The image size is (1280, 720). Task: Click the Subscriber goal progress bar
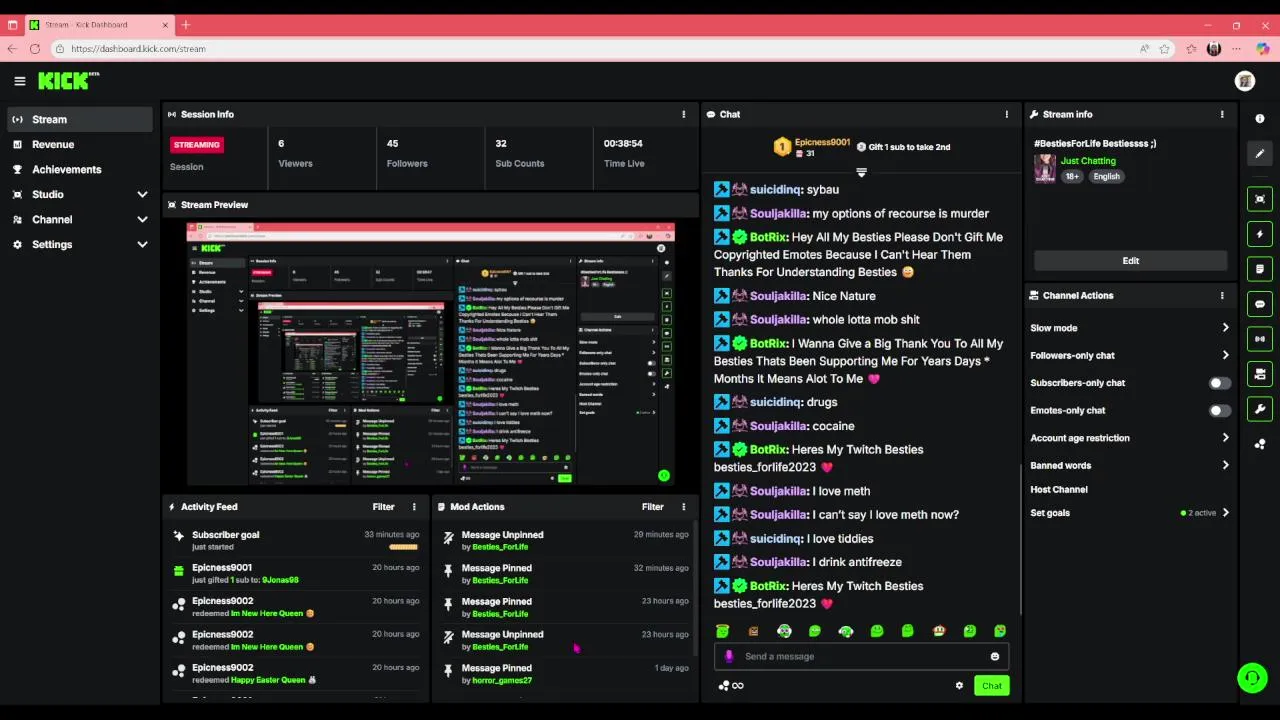click(403, 547)
